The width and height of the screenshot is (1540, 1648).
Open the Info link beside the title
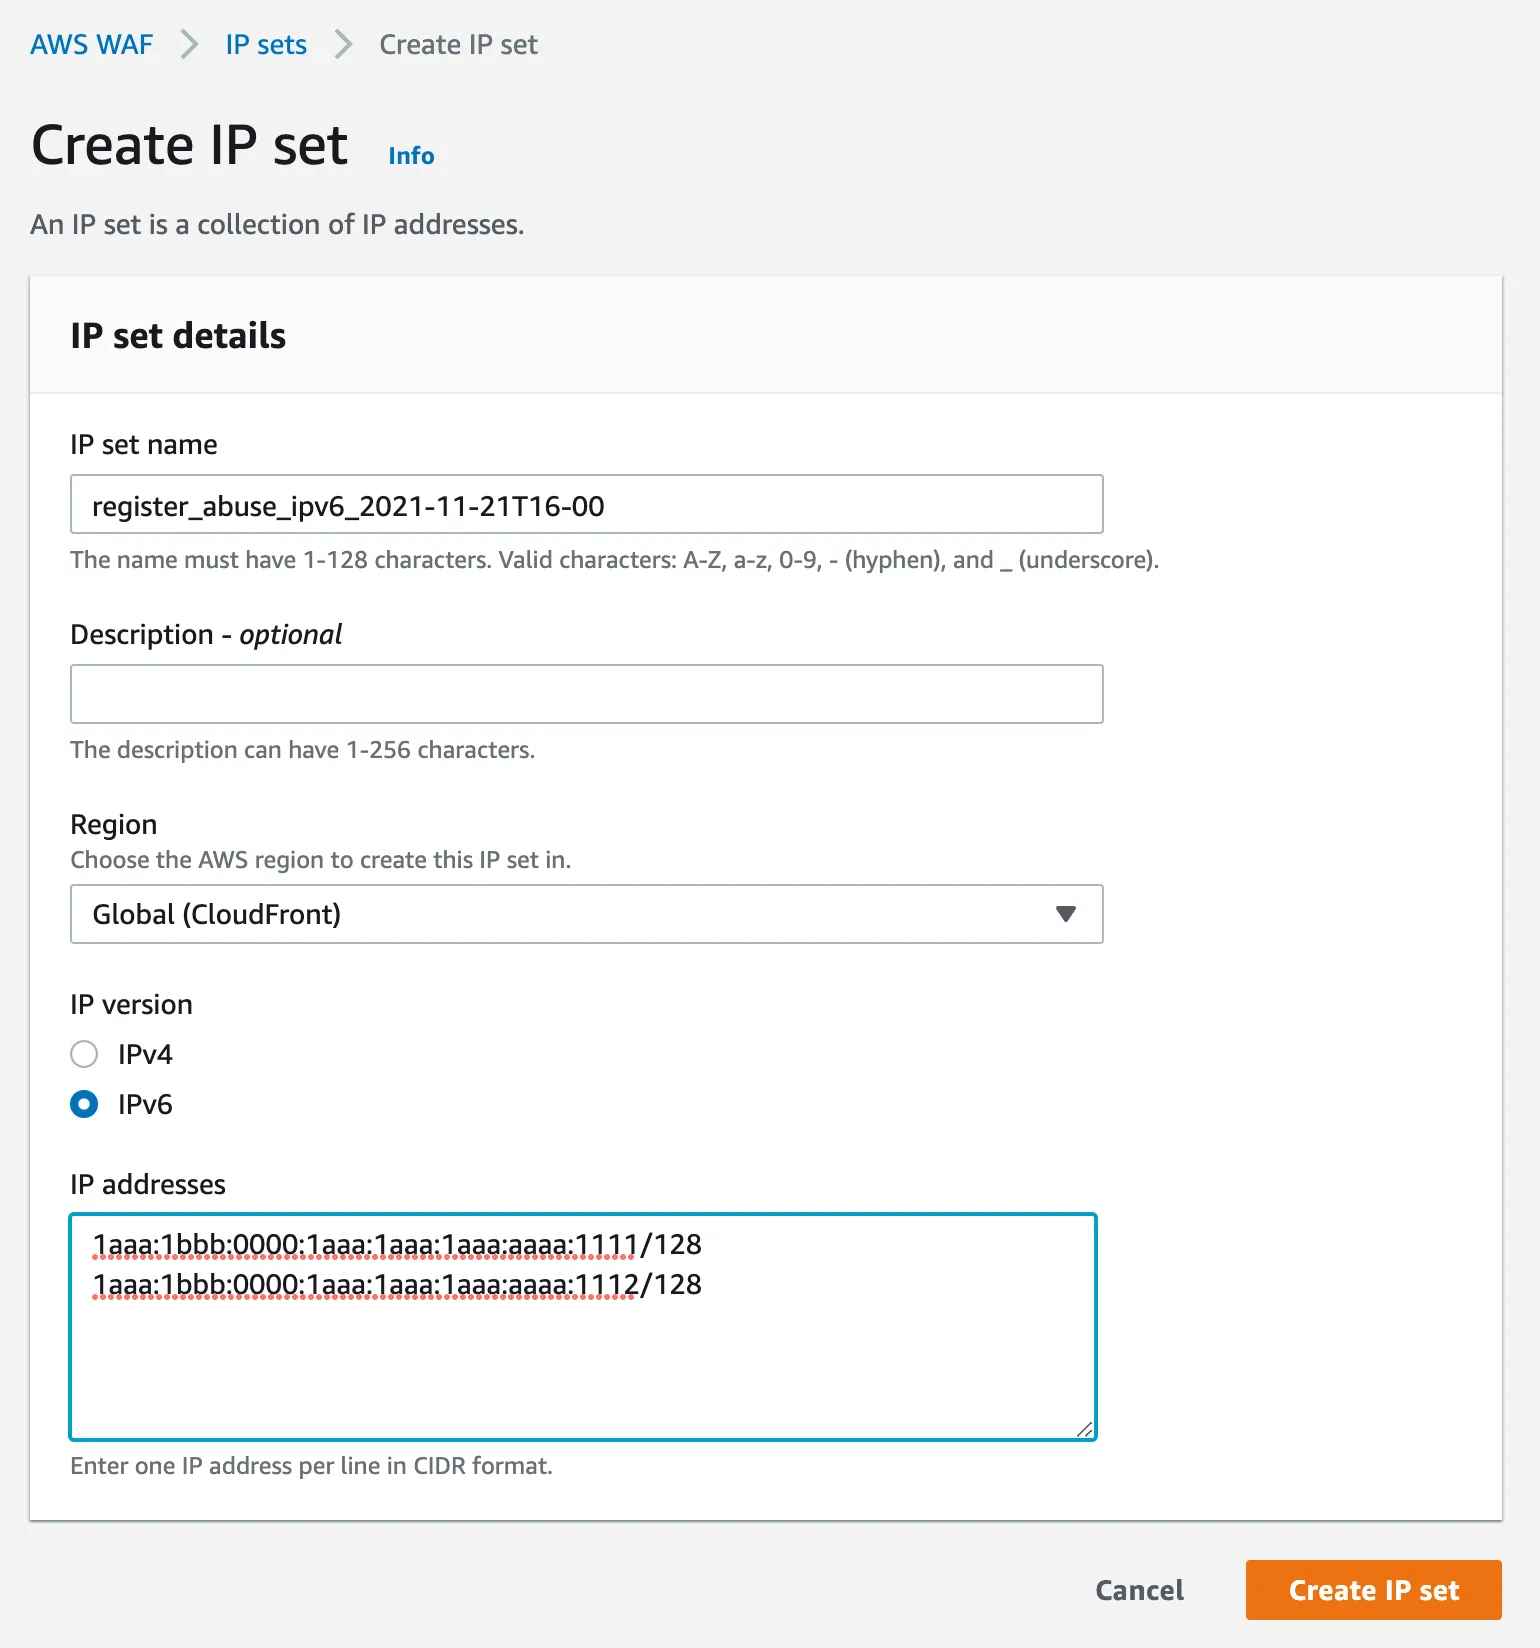pyautogui.click(x=411, y=156)
